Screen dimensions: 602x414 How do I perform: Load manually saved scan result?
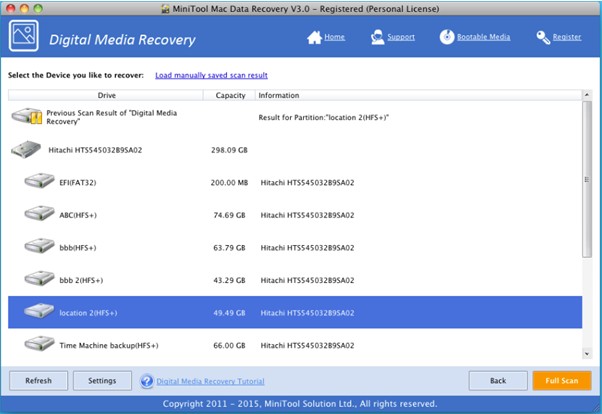(x=212, y=75)
